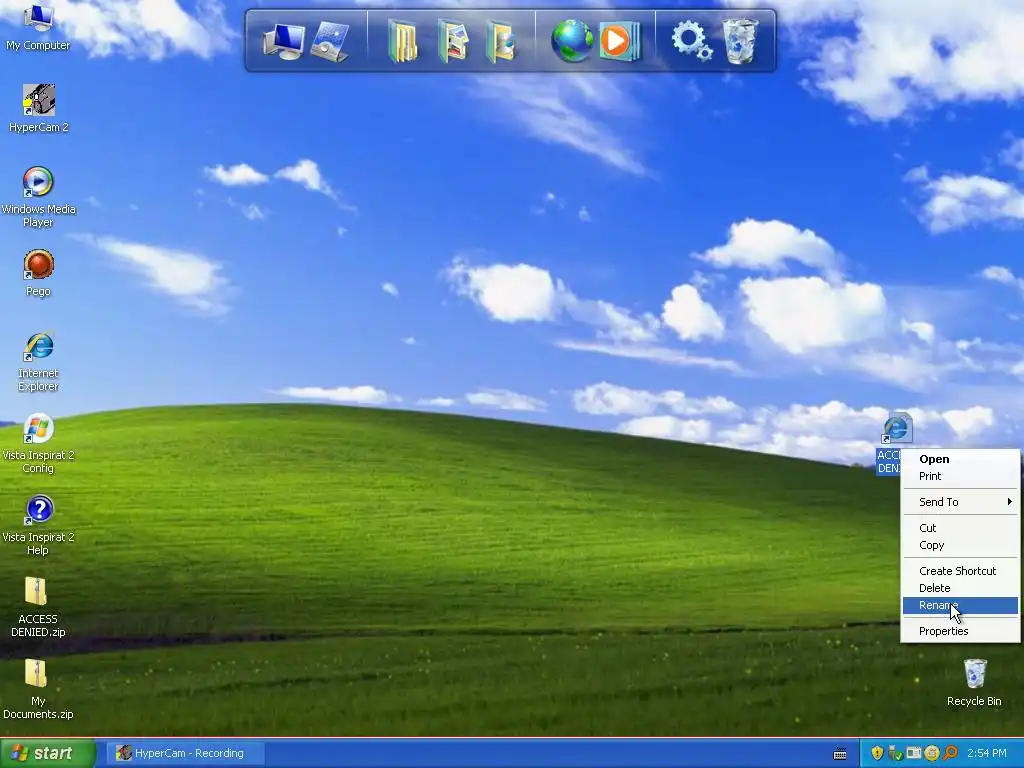The width and height of the screenshot is (1024, 768).
Task: Select the HyperCam 2 desktop shortcut
Action: (38, 108)
